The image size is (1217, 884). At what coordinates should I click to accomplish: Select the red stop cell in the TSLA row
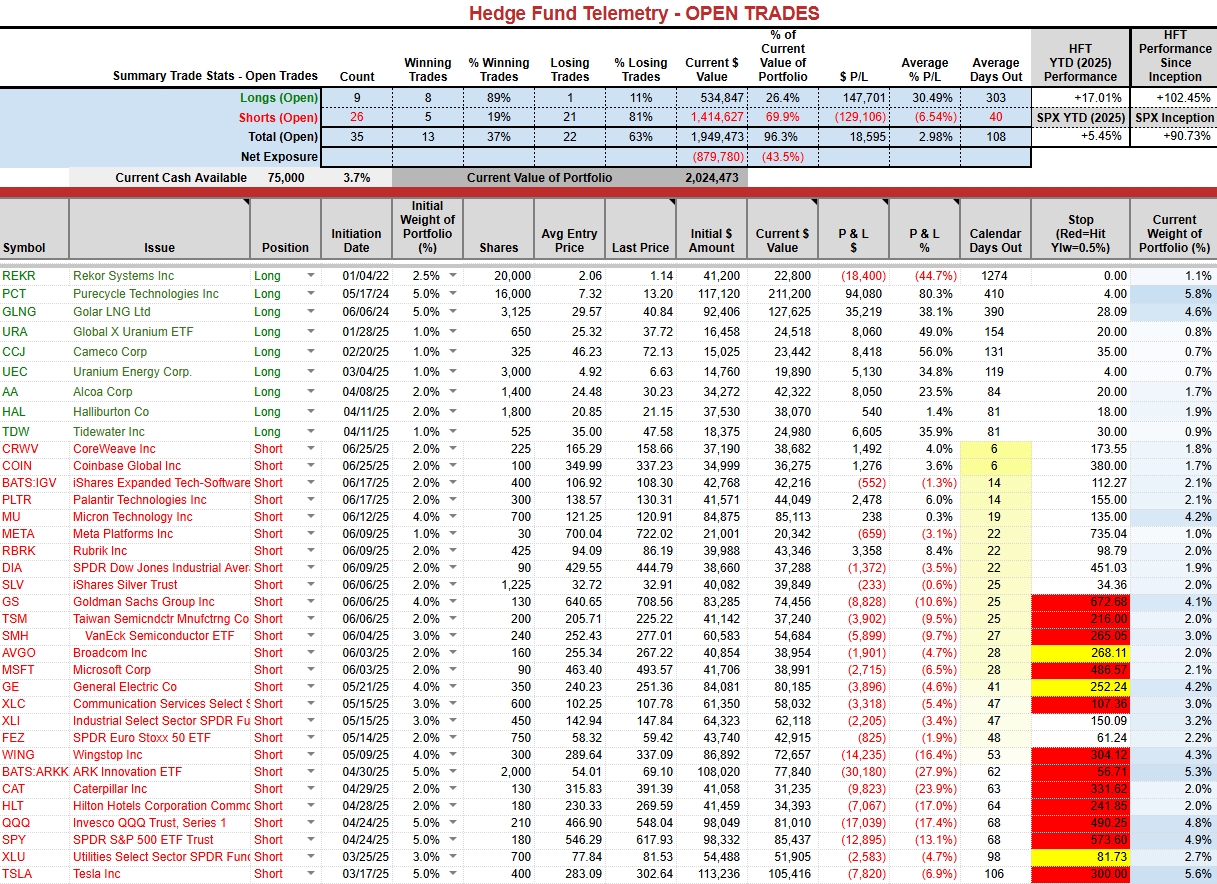1080,874
